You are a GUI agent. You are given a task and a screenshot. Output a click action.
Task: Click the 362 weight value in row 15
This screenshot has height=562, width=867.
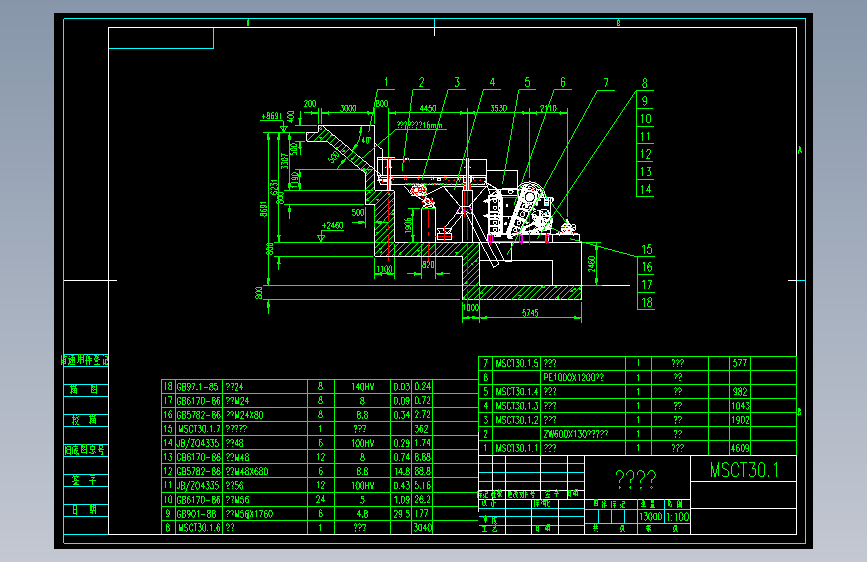click(x=422, y=429)
